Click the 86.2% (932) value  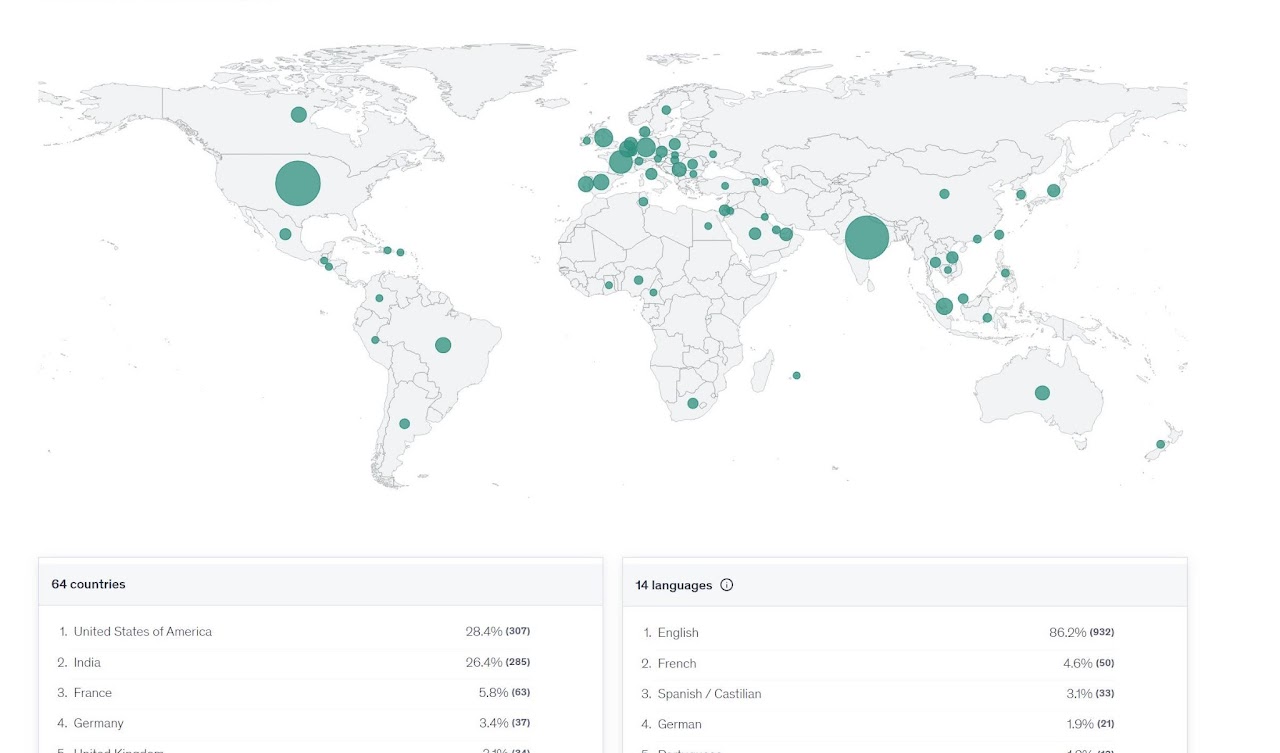click(1081, 632)
